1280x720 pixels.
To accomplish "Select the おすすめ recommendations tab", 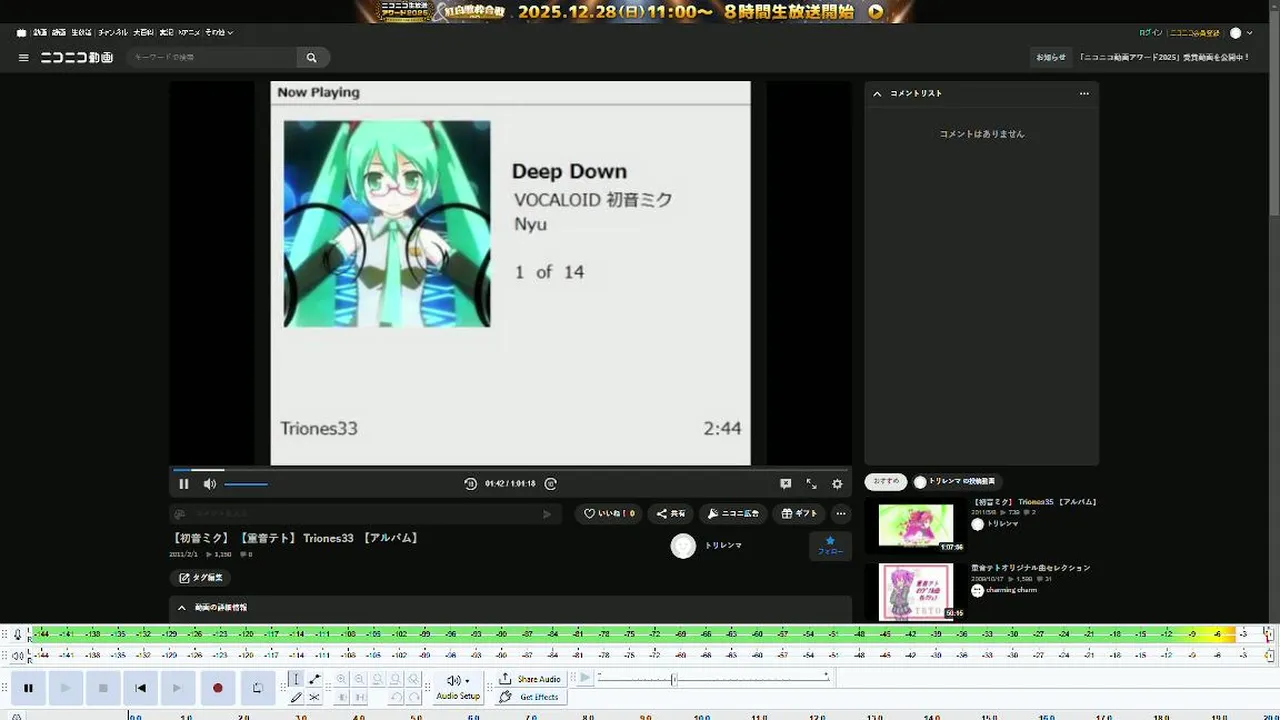I will pos(886,482).
